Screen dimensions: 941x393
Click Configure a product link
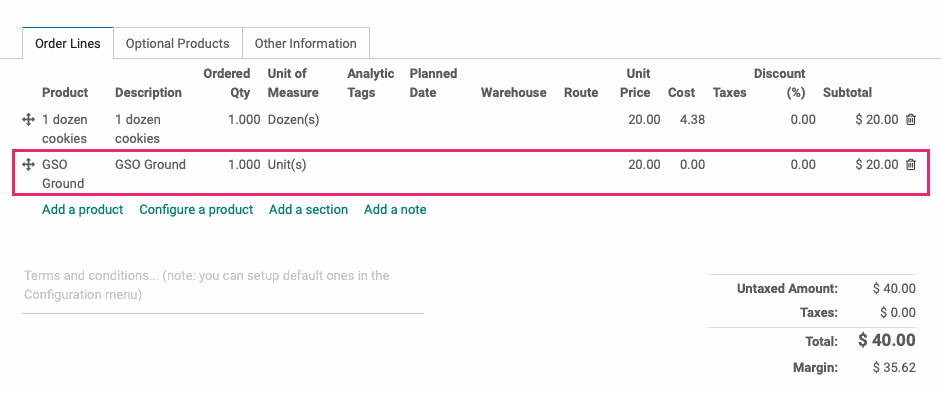pos(196,209)
